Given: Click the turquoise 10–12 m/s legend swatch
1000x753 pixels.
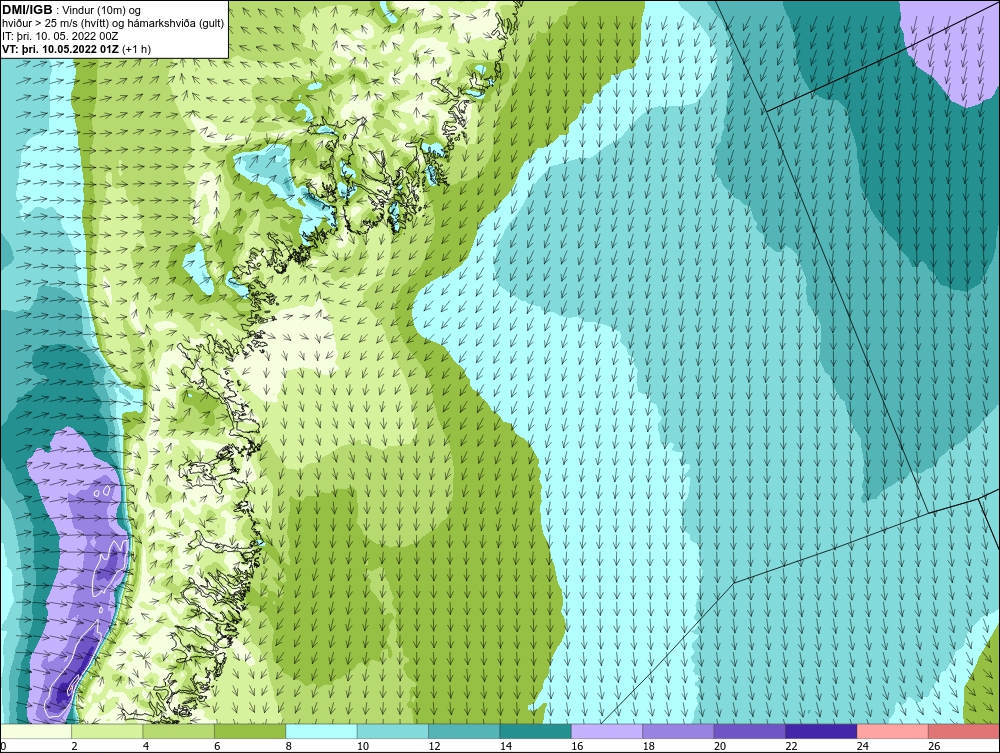Looking at the screenshot, I should click(x=393, y=731).
